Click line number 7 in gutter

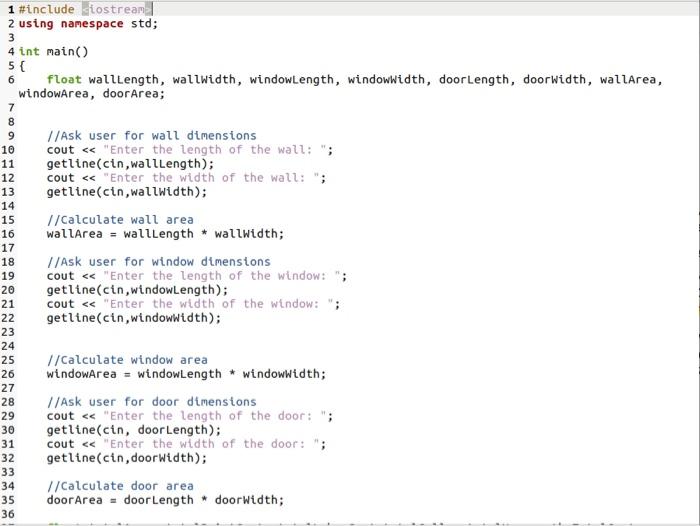pyautogui.click(x=11, y=108)
